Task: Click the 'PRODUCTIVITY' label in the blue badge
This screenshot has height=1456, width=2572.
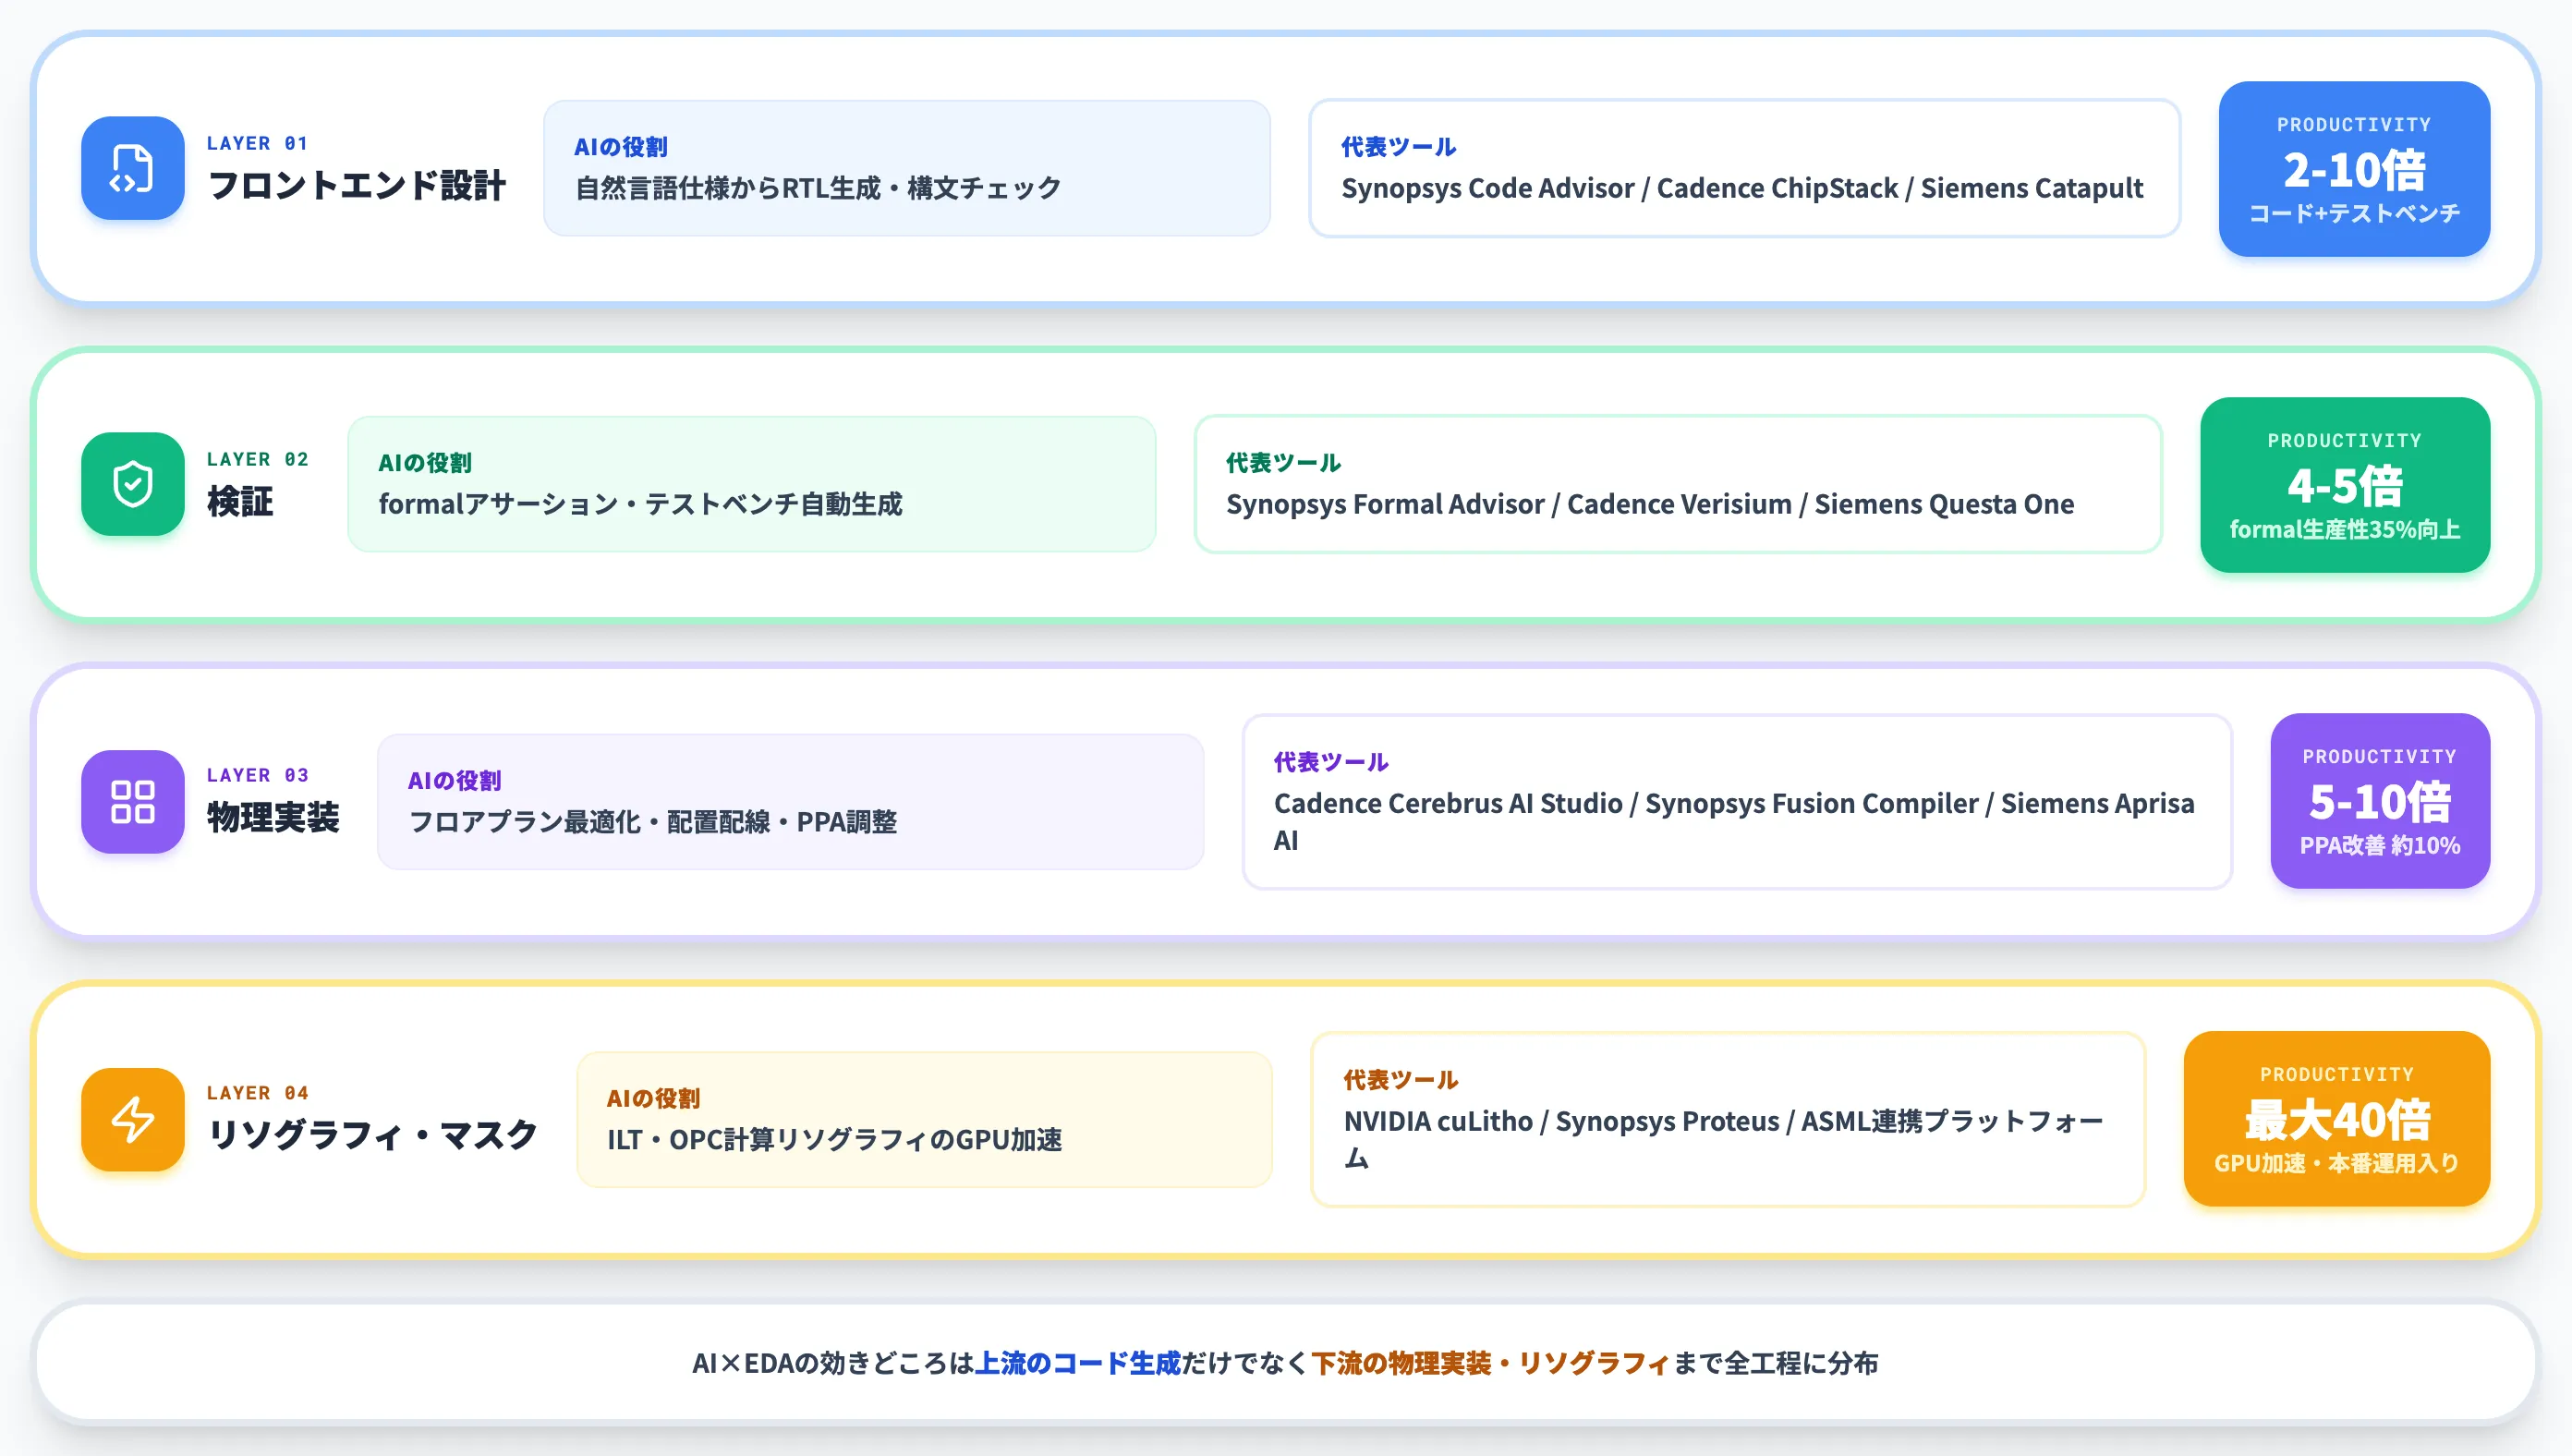Action: [2353, 125]
